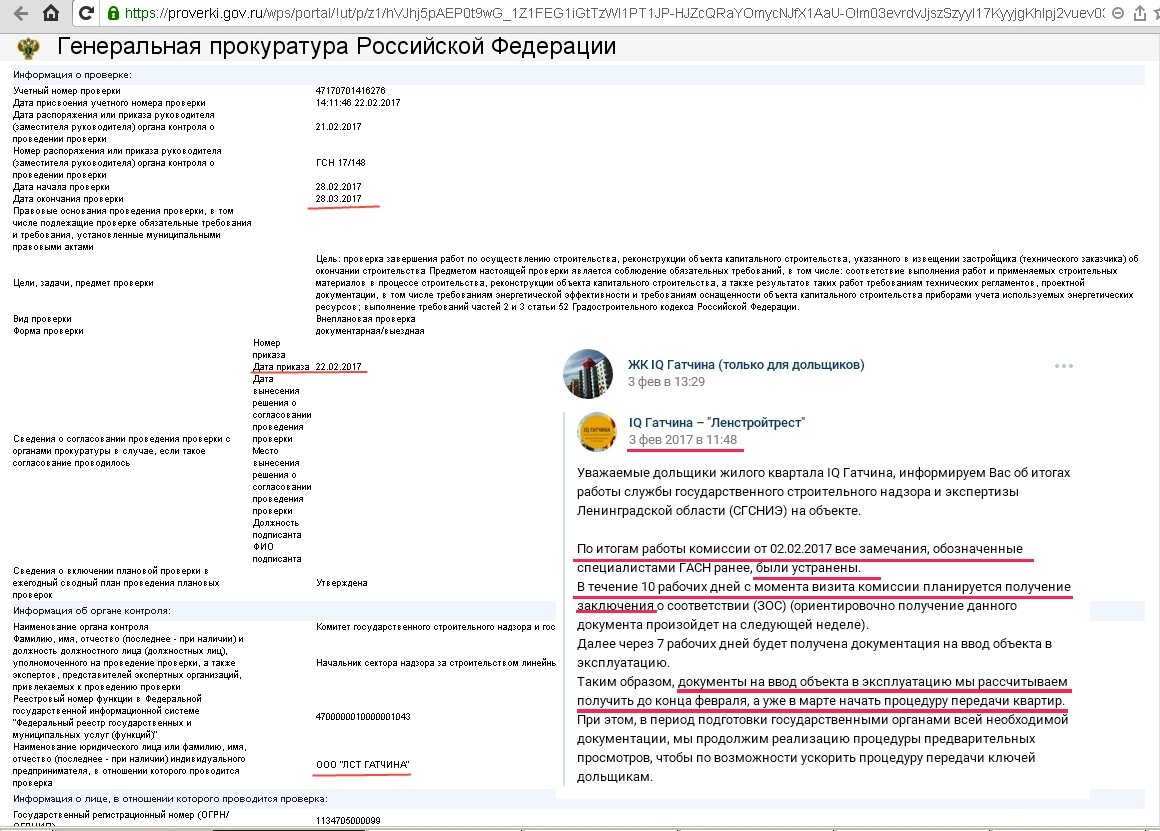Open the ЖК IQ Гатчина group link
This screenshot has width=1160, height=831.
(x=746, y=365)
